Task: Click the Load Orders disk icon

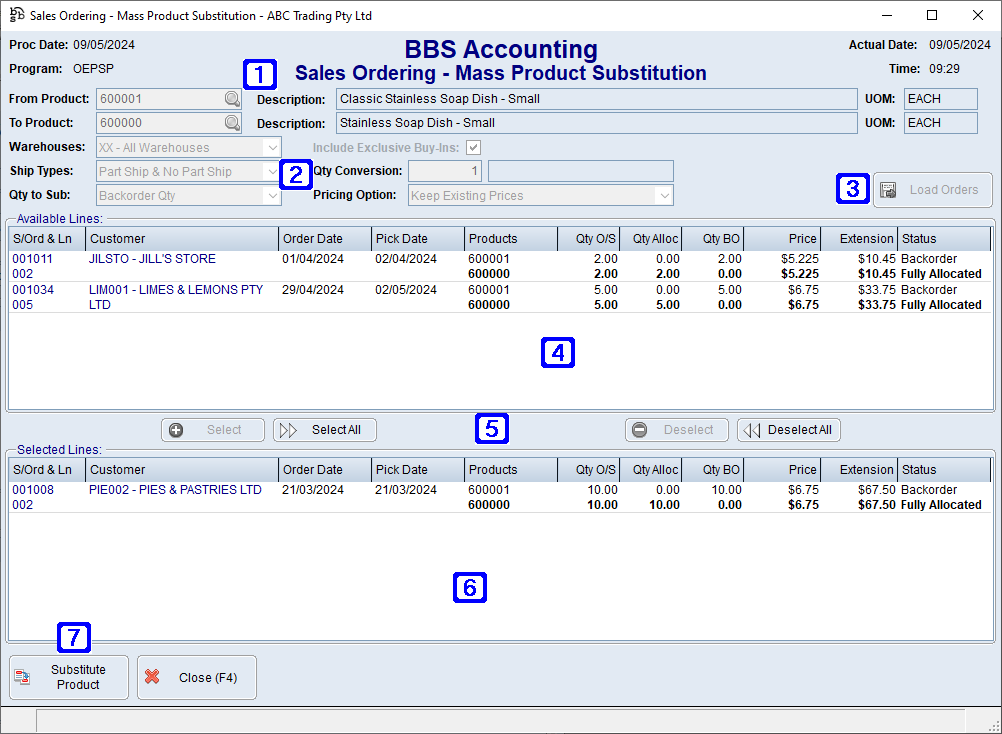Action: click(x=889, y=190)
